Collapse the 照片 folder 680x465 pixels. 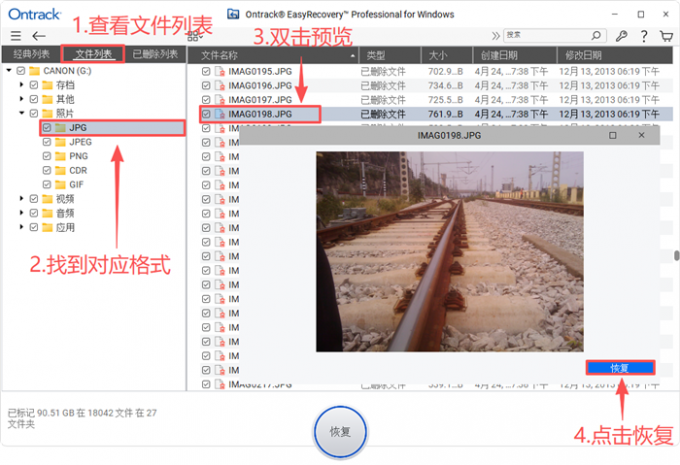tap(21, 114)
